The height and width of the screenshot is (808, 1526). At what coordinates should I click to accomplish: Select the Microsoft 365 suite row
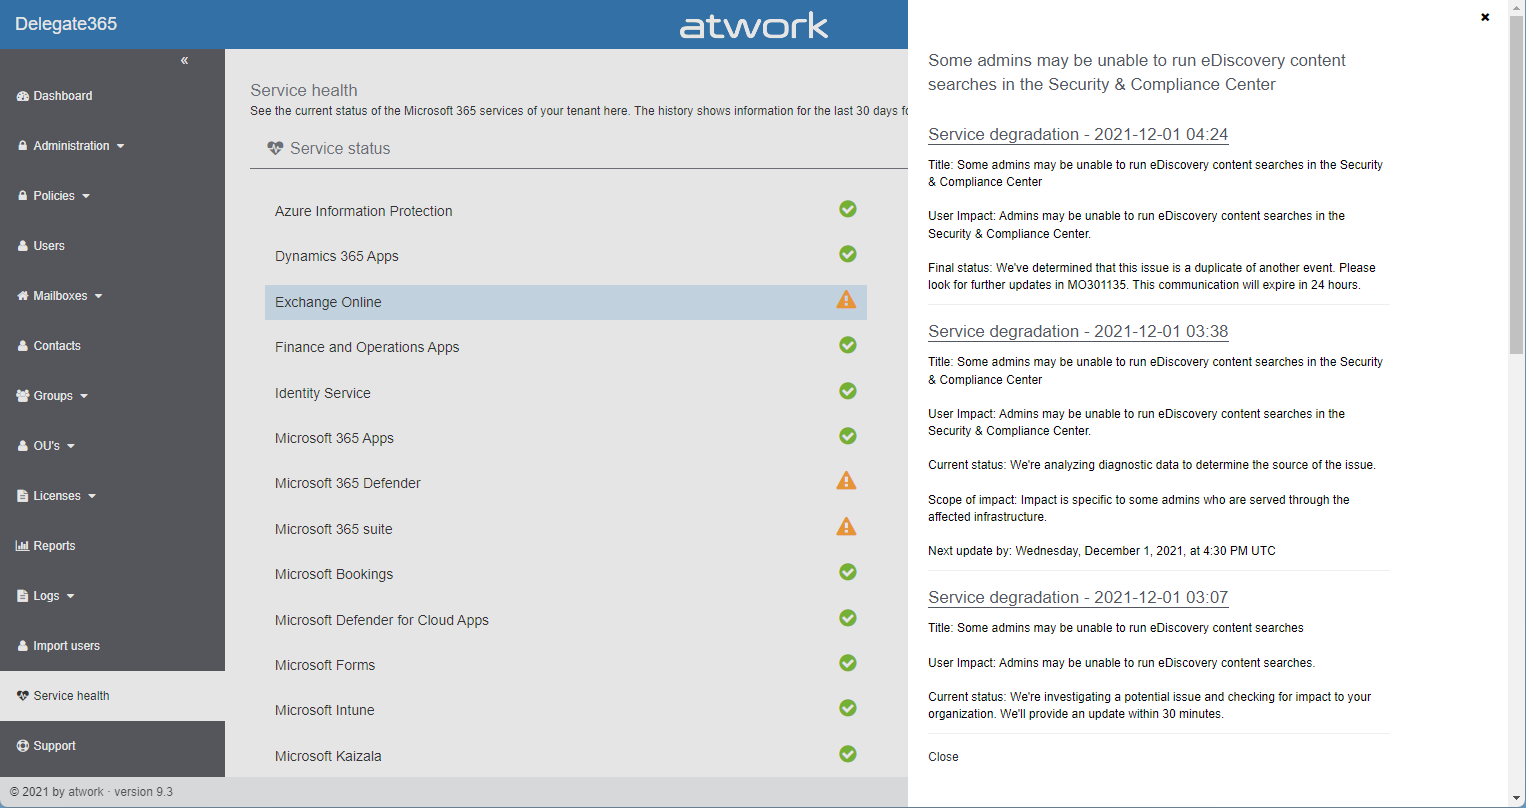[x=566, y=529]
